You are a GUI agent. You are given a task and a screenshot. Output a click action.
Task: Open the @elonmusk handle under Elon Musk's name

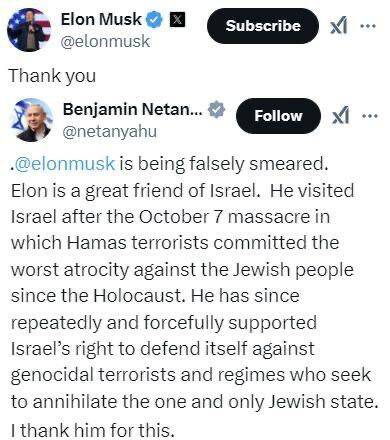pyautogui.click(x=105, y=41)
